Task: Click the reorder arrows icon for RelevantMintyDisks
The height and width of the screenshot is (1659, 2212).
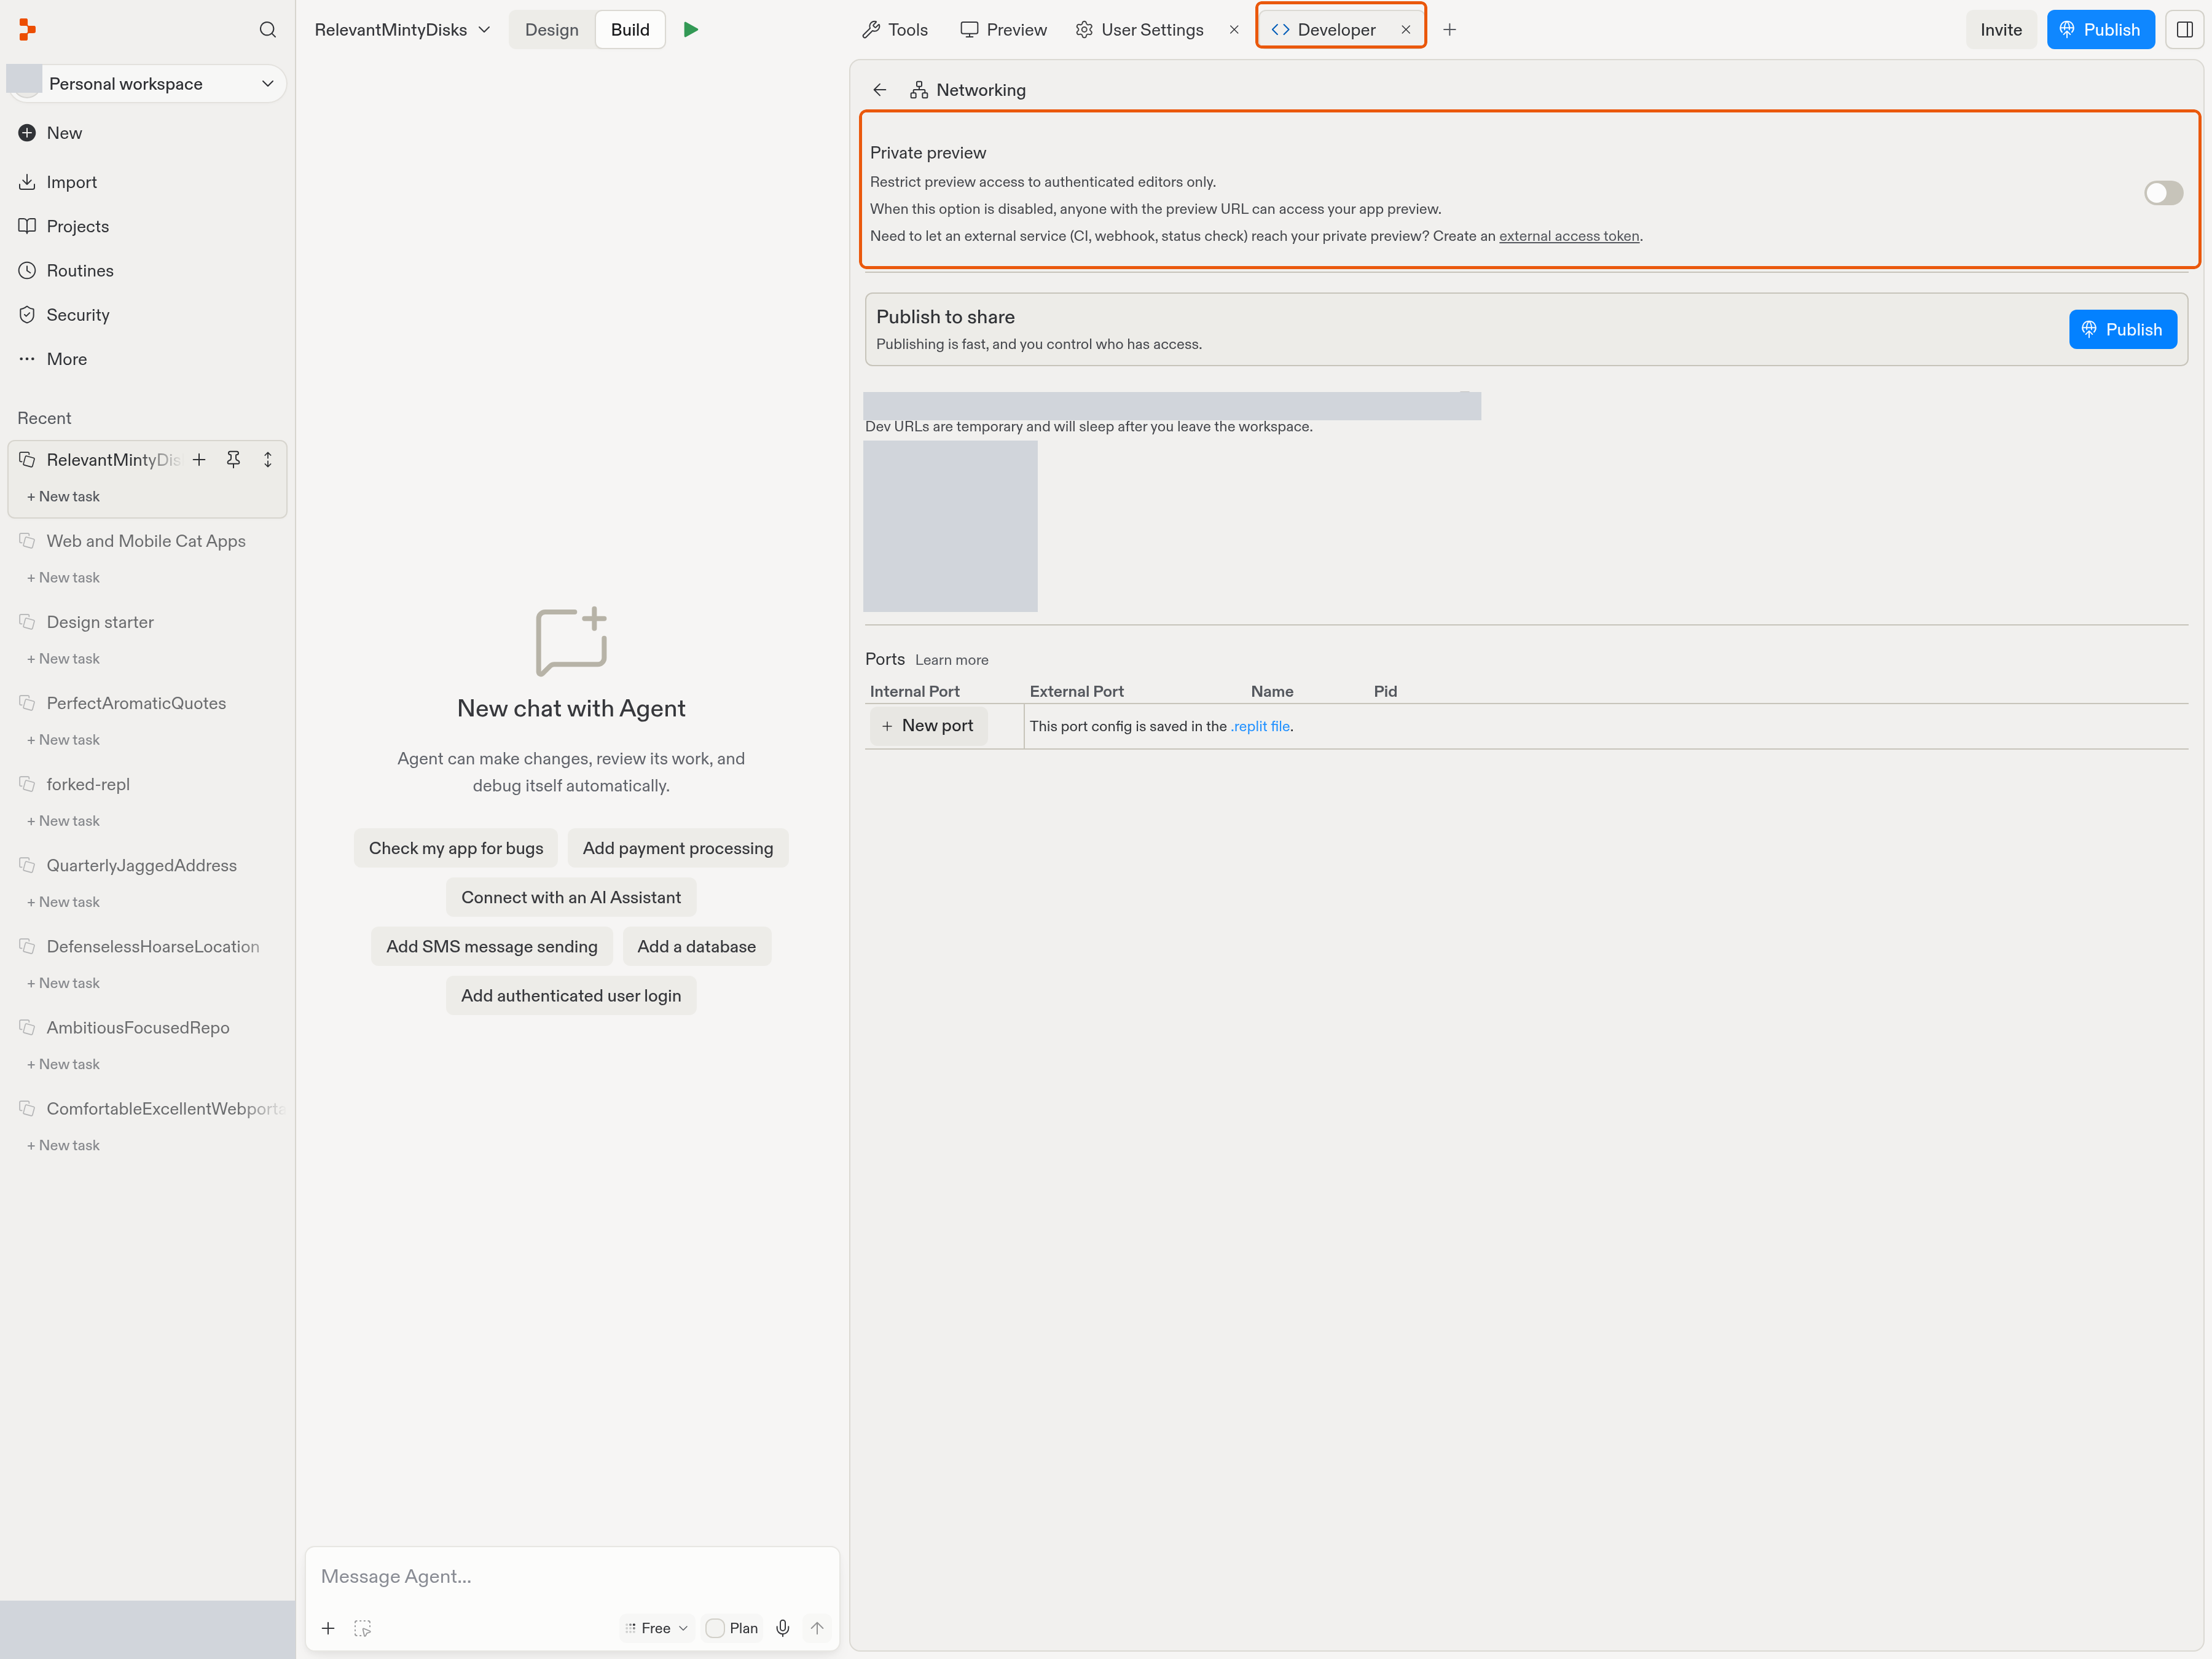Action: point(267,460)
